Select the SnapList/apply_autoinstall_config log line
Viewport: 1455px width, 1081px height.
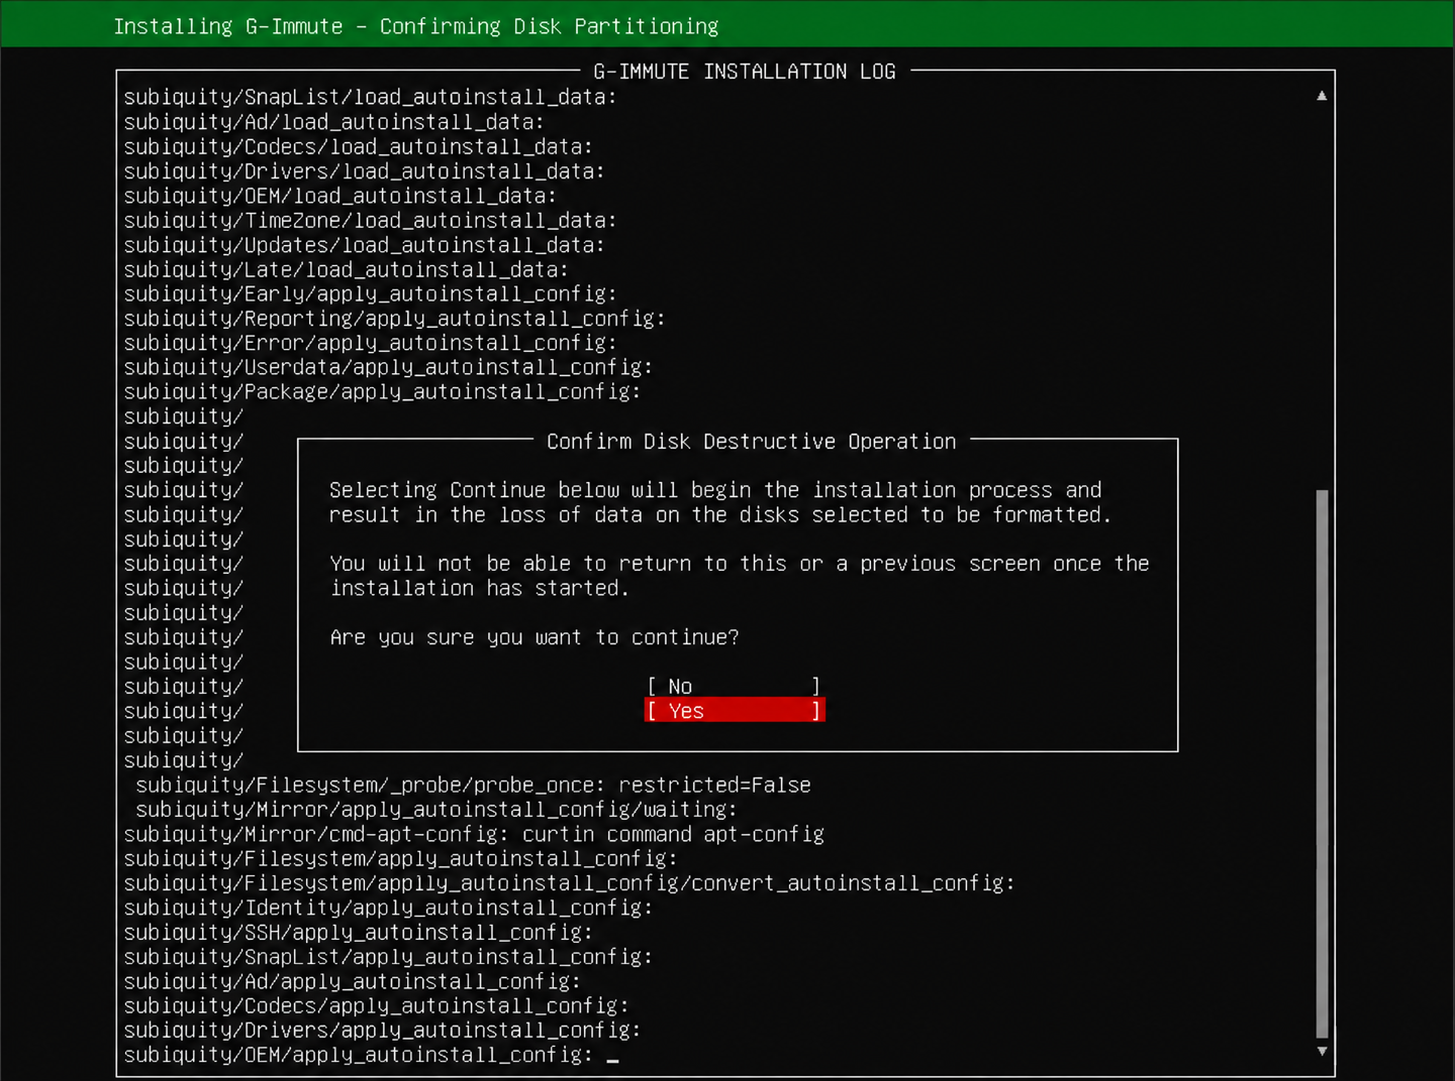388,957
